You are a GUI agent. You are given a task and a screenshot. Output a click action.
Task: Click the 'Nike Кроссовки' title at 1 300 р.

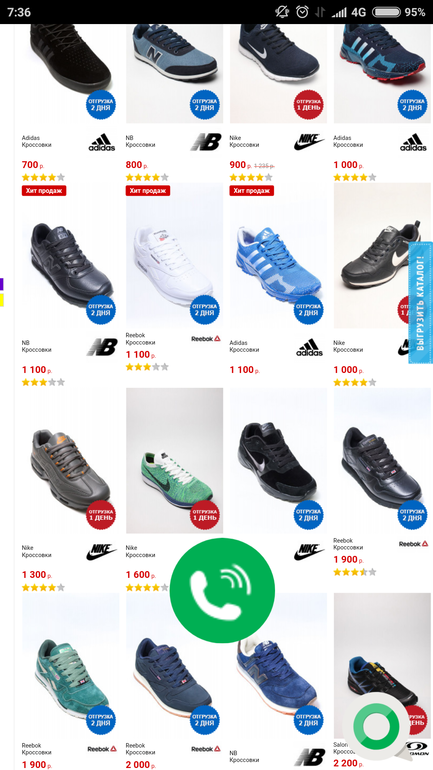click(x=36, y=551)
